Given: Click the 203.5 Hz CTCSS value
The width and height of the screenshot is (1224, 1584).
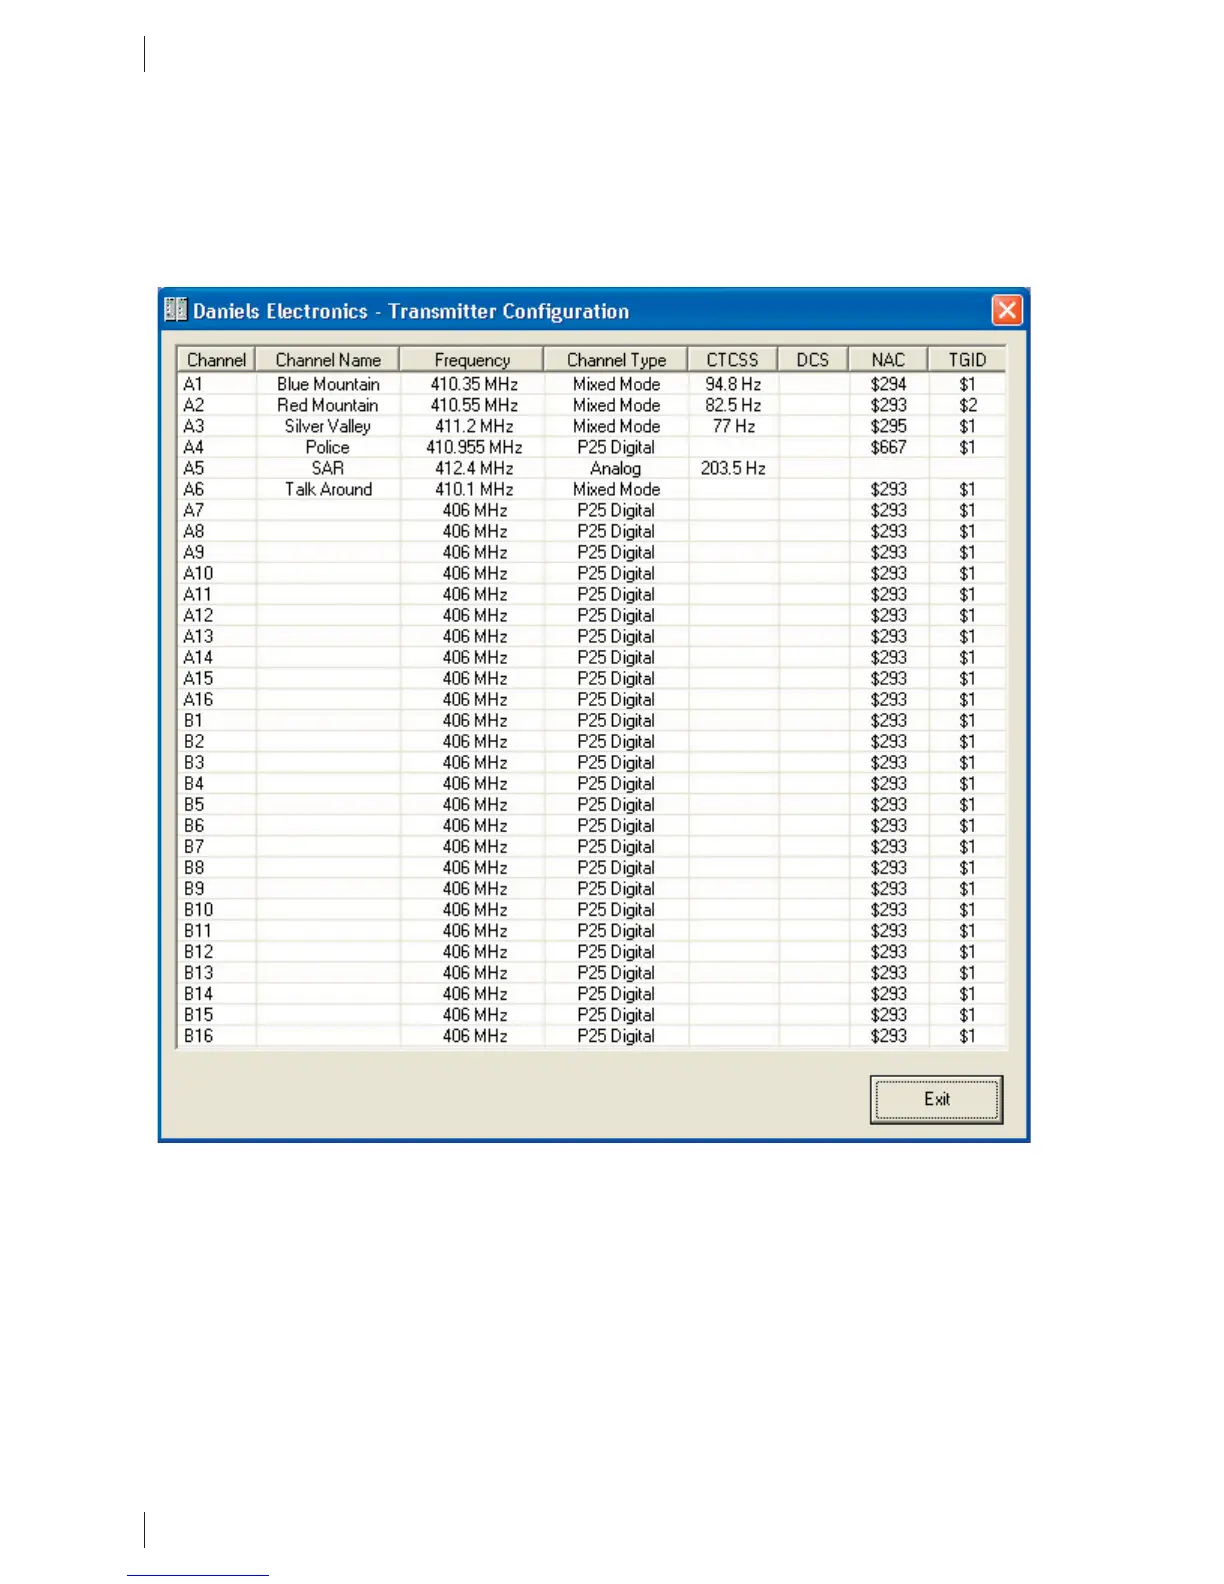Looking at the screenshot, I should tap(733, 468).
